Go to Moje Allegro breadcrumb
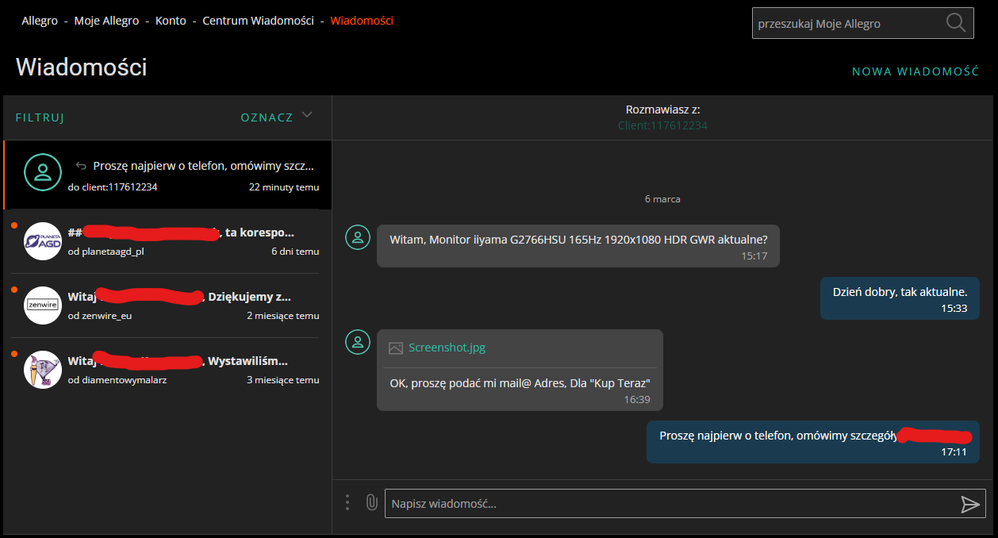The image size is (998, 538). tap(106, 20)
